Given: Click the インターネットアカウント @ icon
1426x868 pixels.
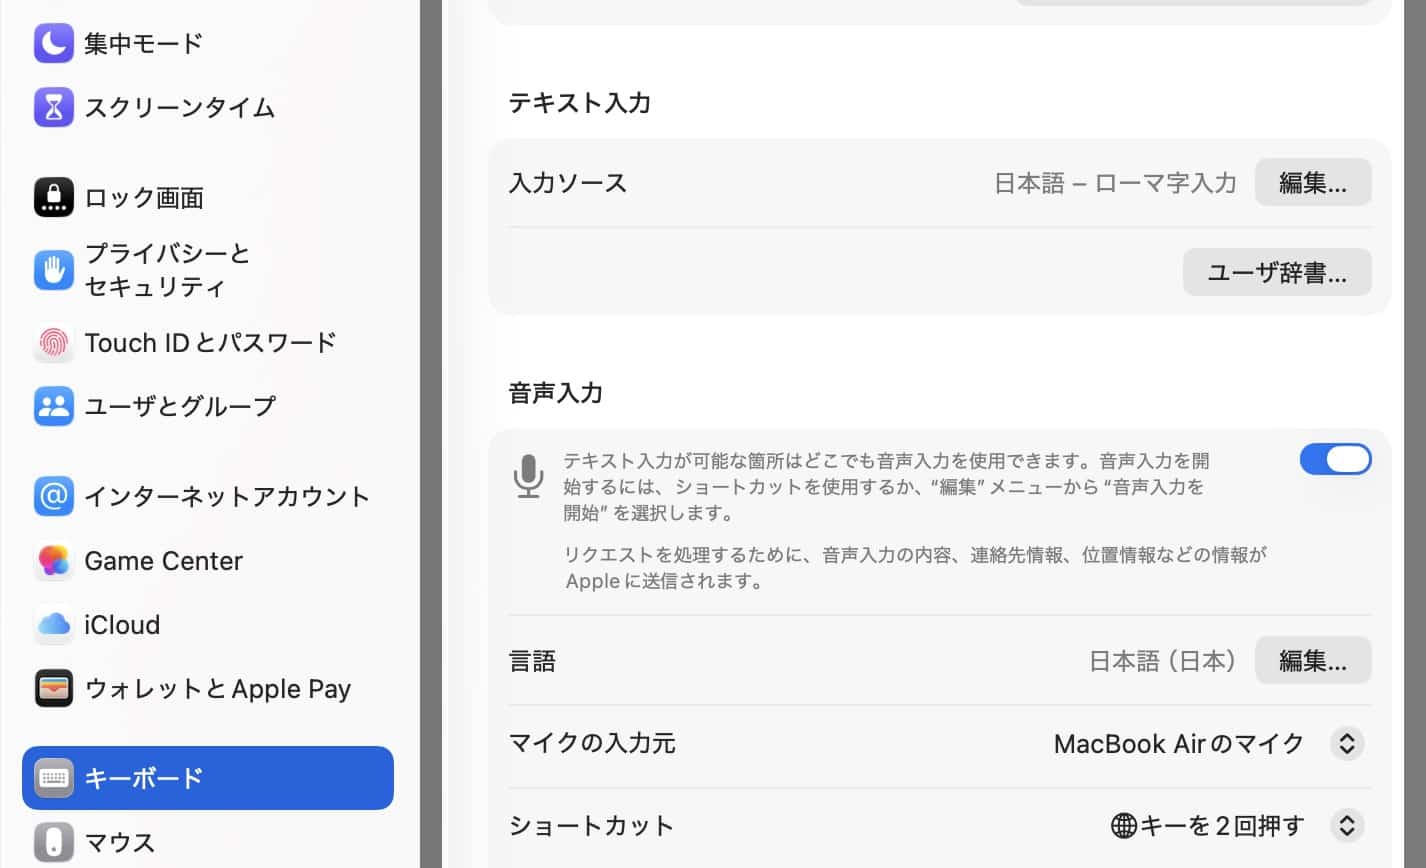Looking at the screenshot, I should [54, 496].
